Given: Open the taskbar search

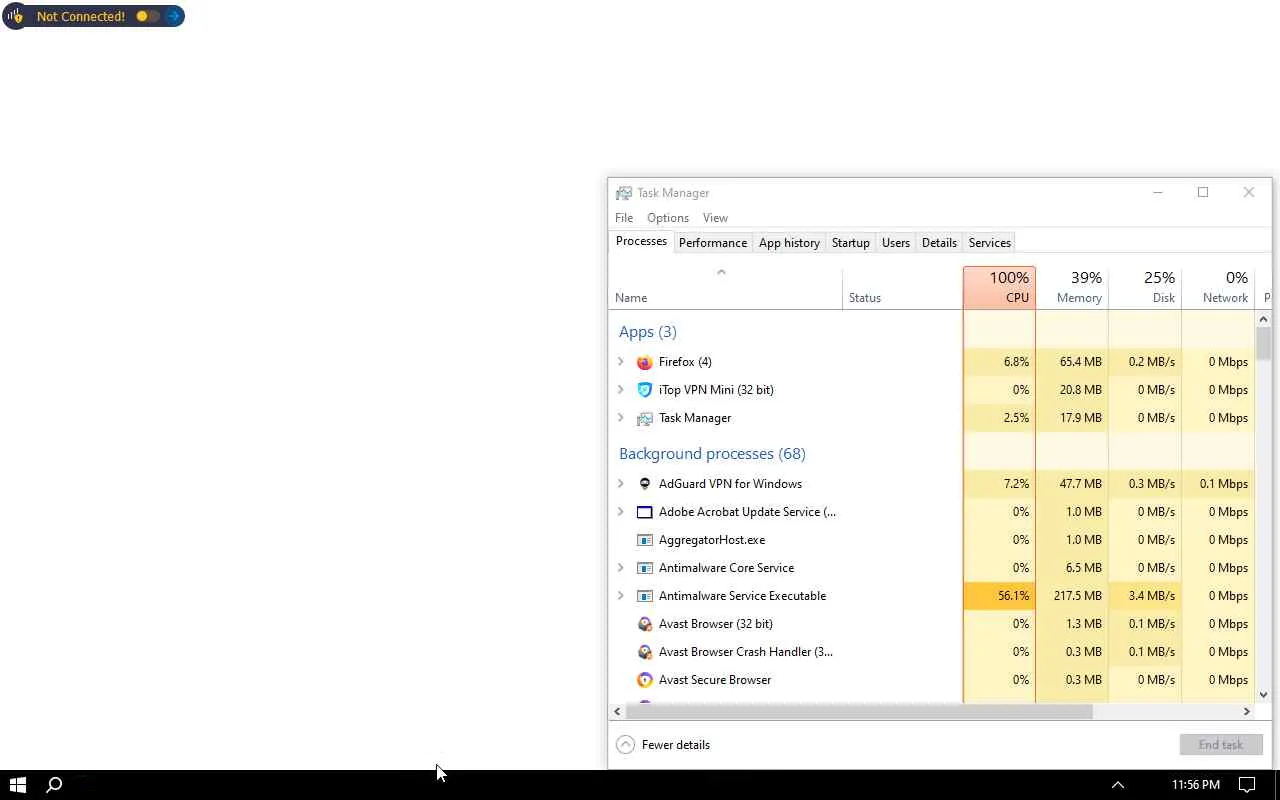Looking at the screenshot, I should [x=55, y=785].
